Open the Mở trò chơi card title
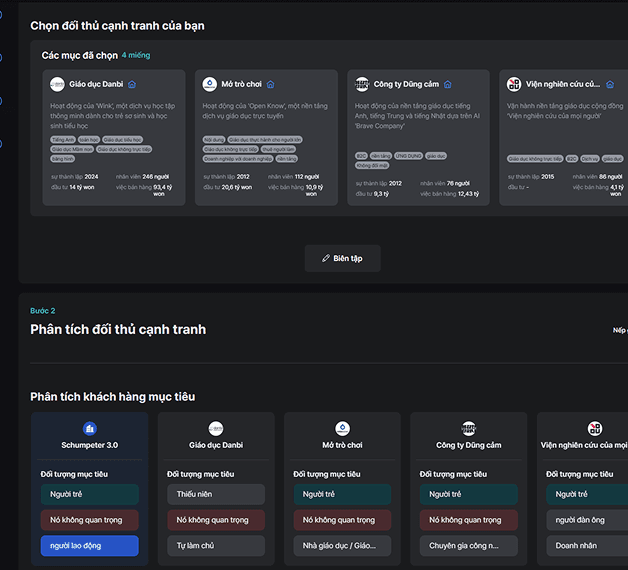Image resolution: width=628 pixels, height=570 pixels. [242, 84]
